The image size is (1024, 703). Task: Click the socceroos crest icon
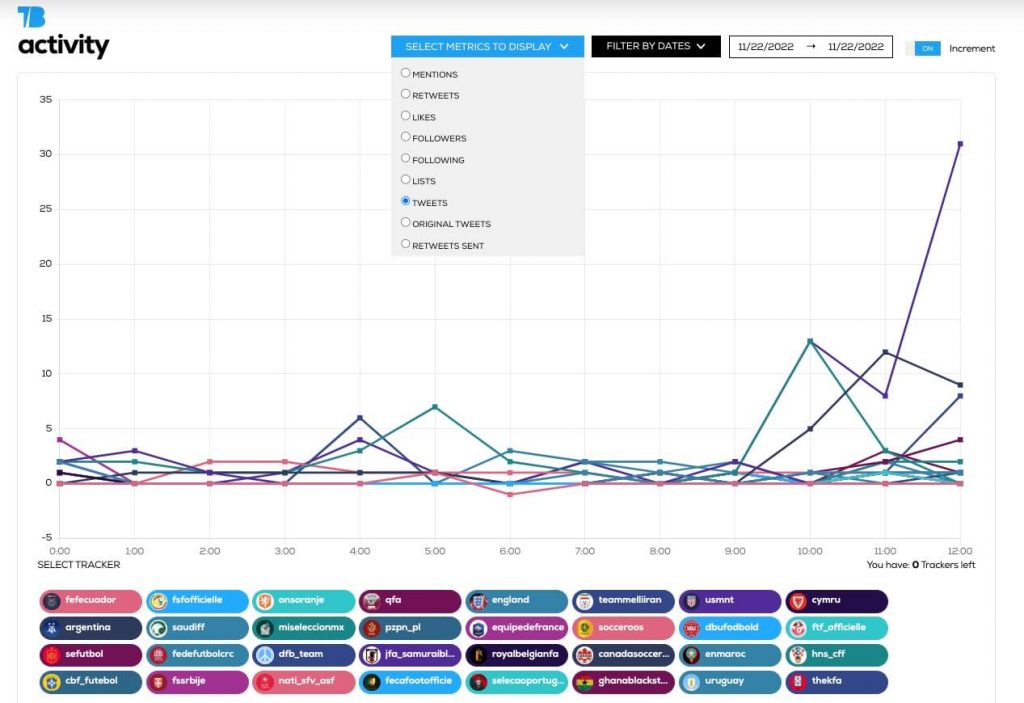coord(585,629)
